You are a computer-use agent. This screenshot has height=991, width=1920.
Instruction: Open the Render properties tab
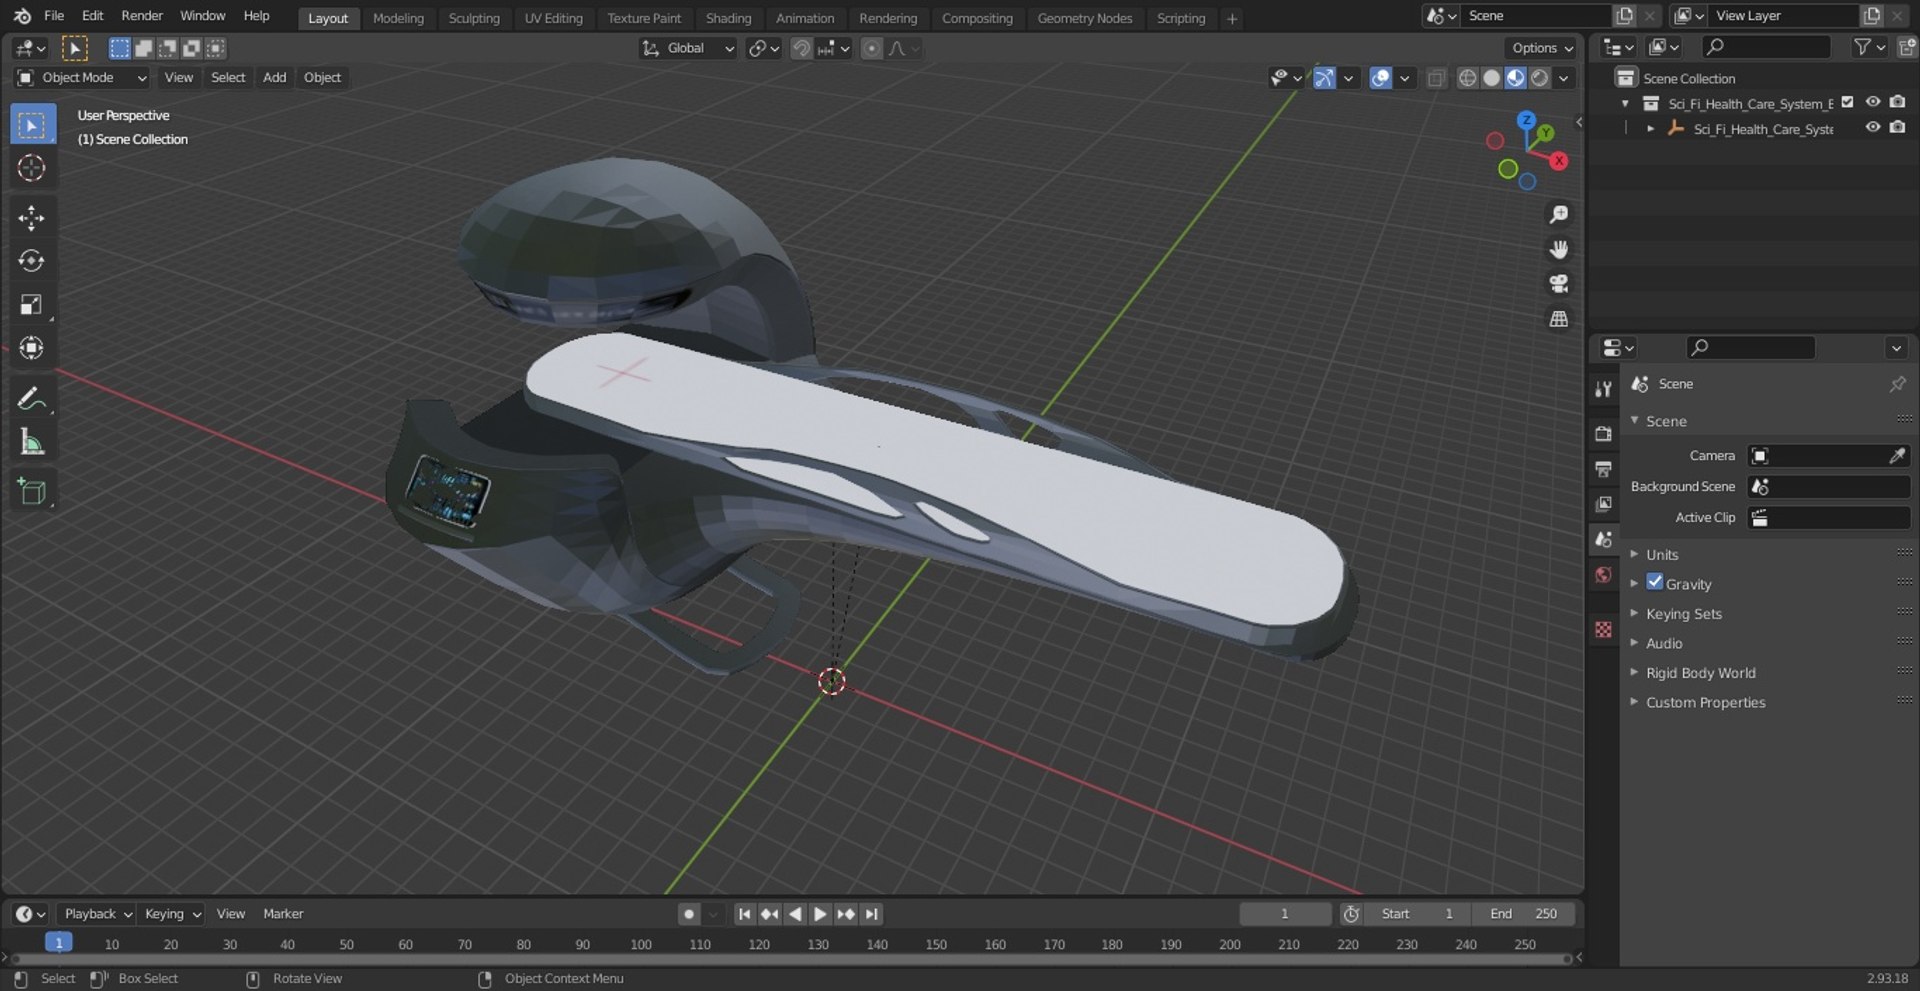point(1603,433)
